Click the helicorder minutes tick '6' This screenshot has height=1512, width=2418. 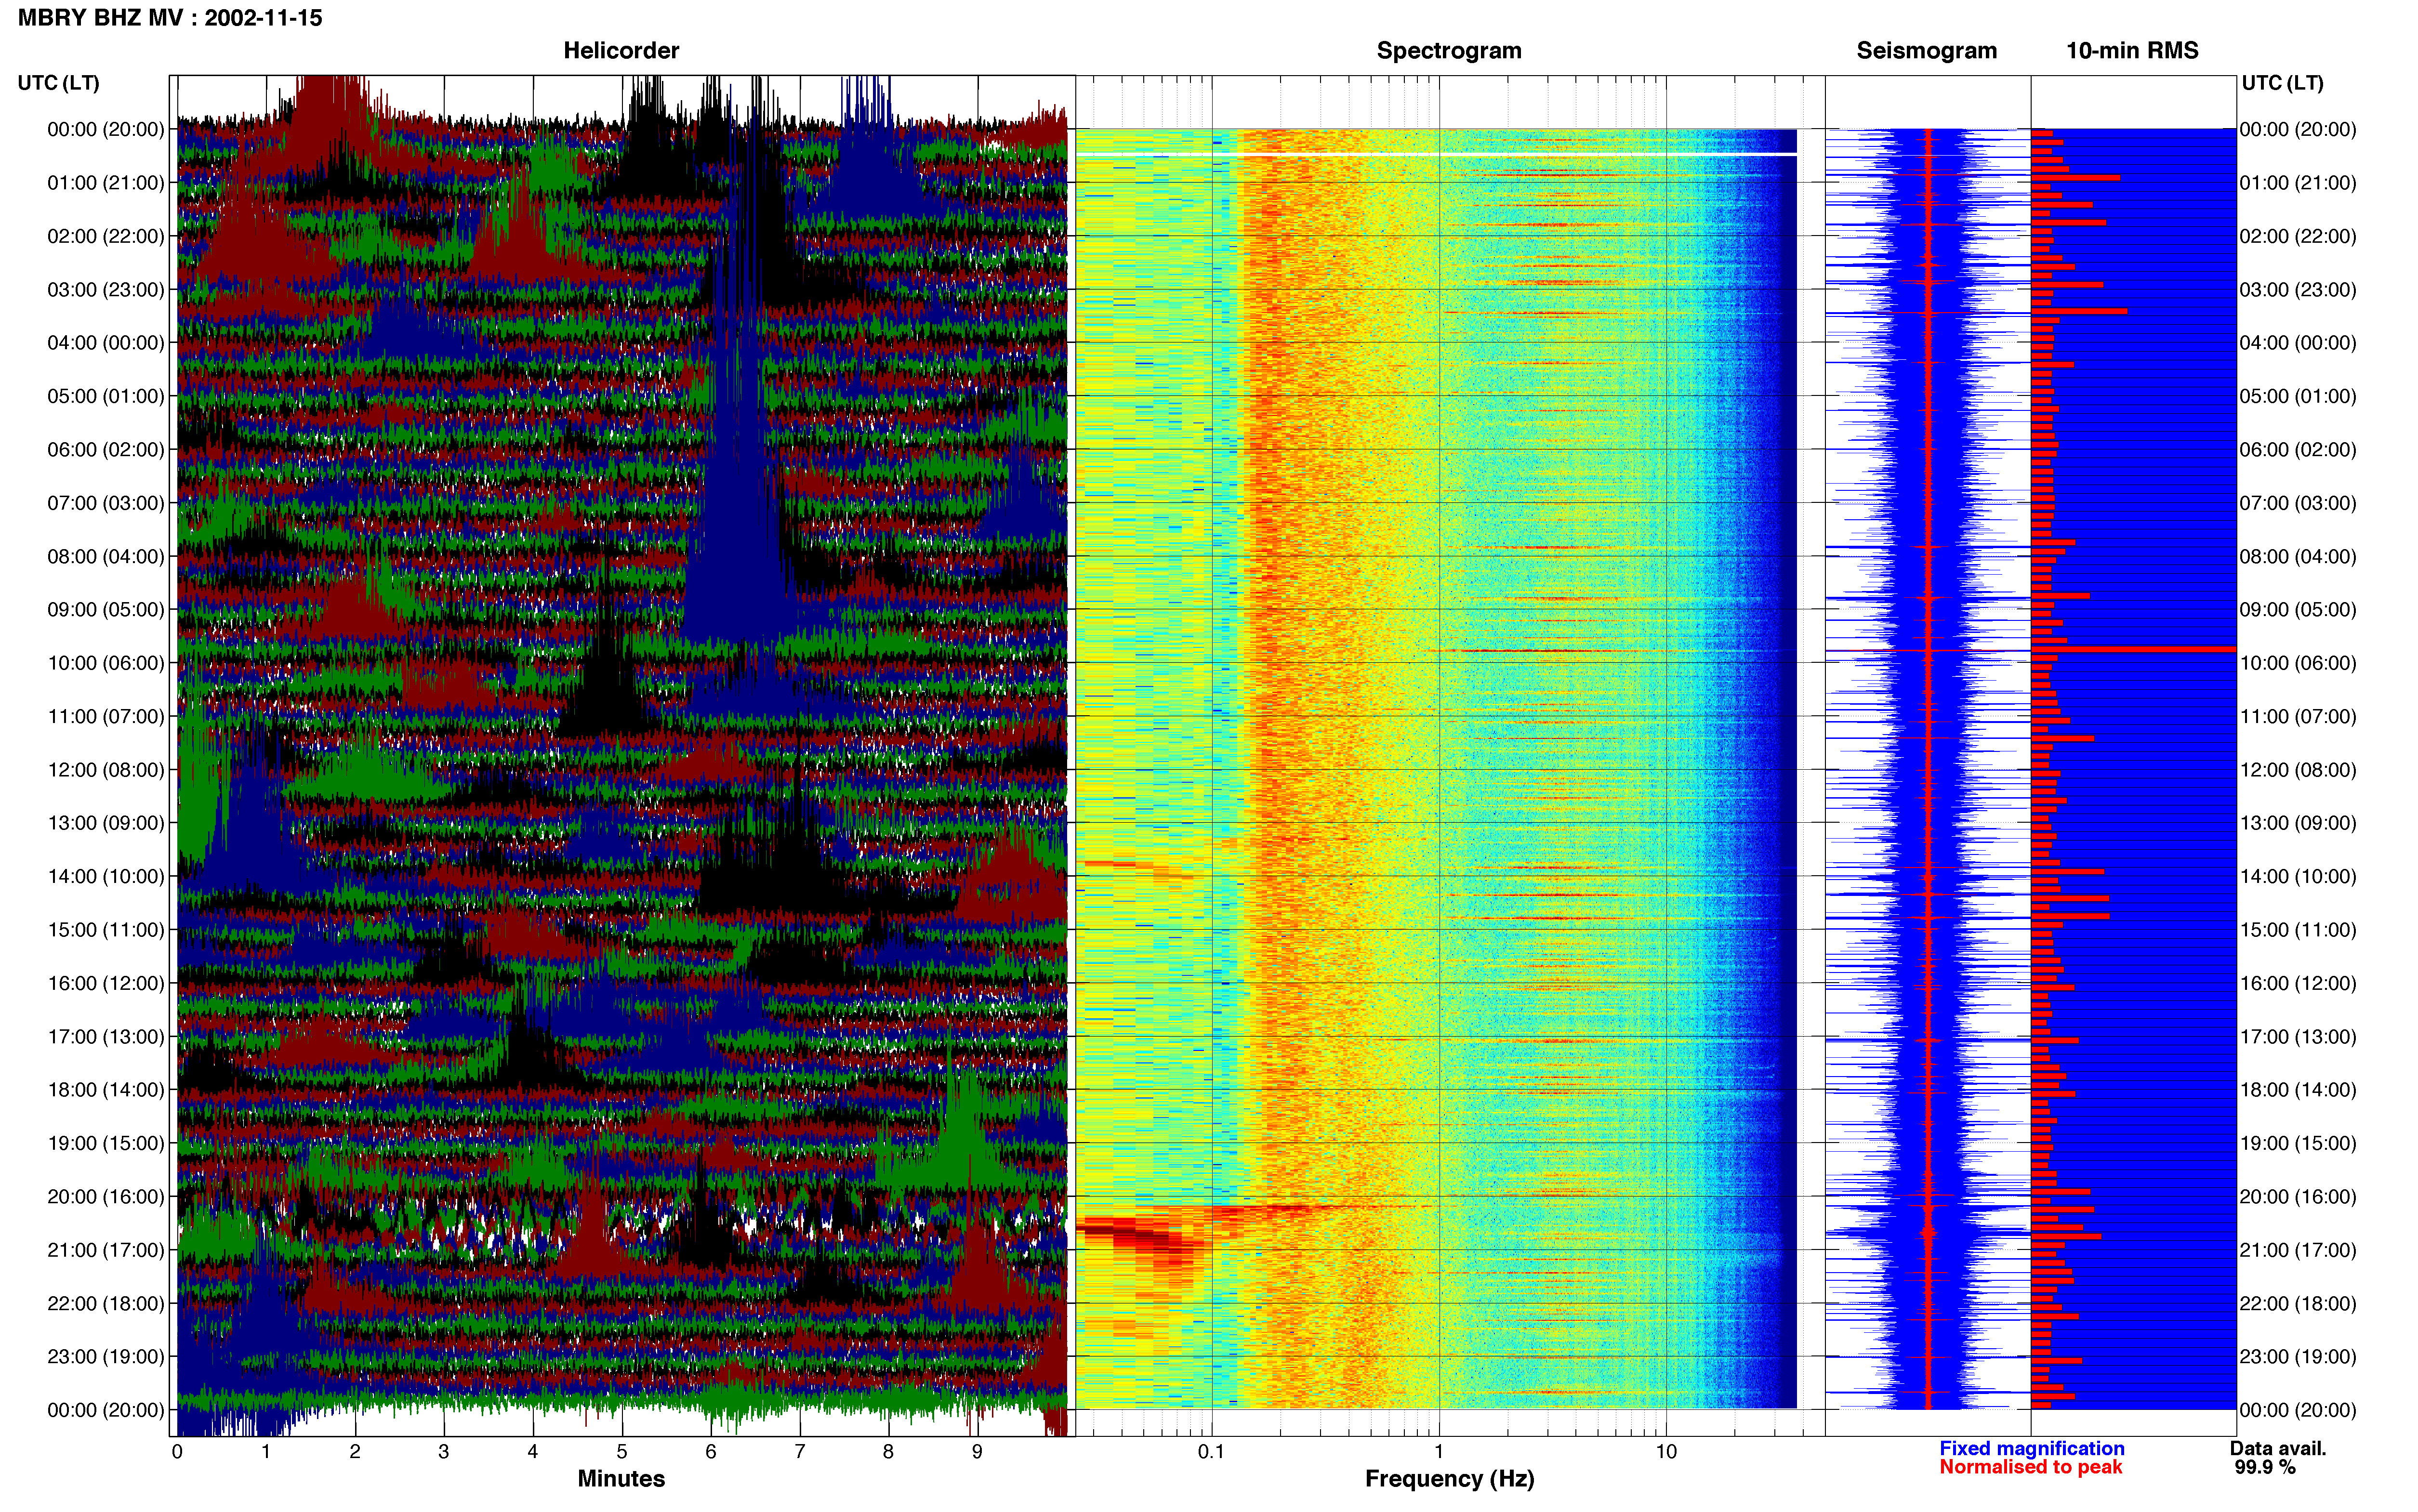click(x=711, y=1452)
